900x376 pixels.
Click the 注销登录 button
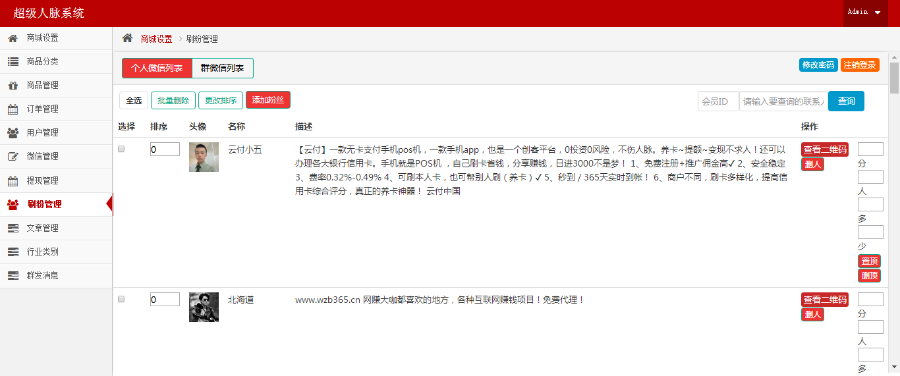860,65
